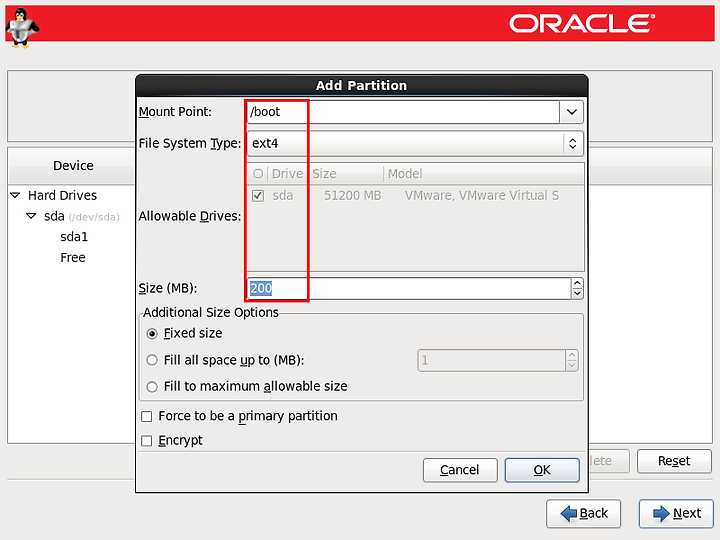720x540 pixels.
Task: Click the Hard Drives label
Action: click(x=62, y=196)
